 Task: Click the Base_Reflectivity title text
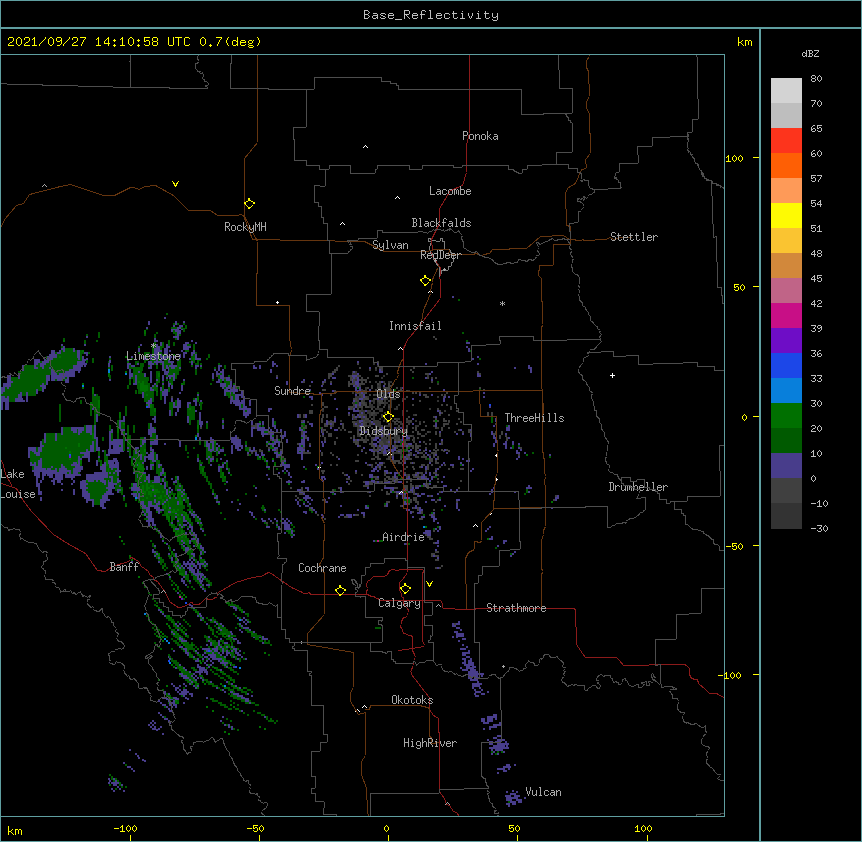(x=431, y=15)
